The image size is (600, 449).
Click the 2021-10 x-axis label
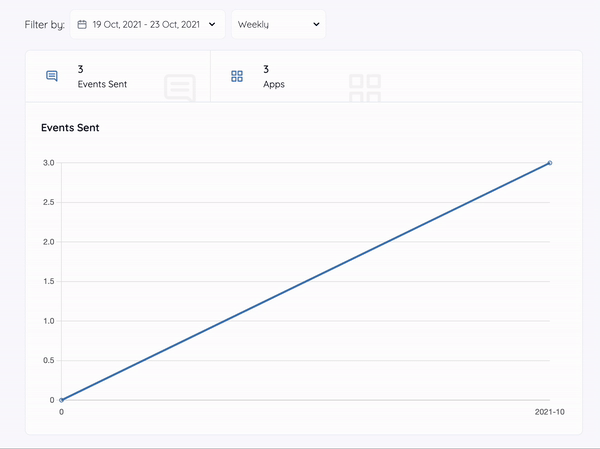point(550,412)
